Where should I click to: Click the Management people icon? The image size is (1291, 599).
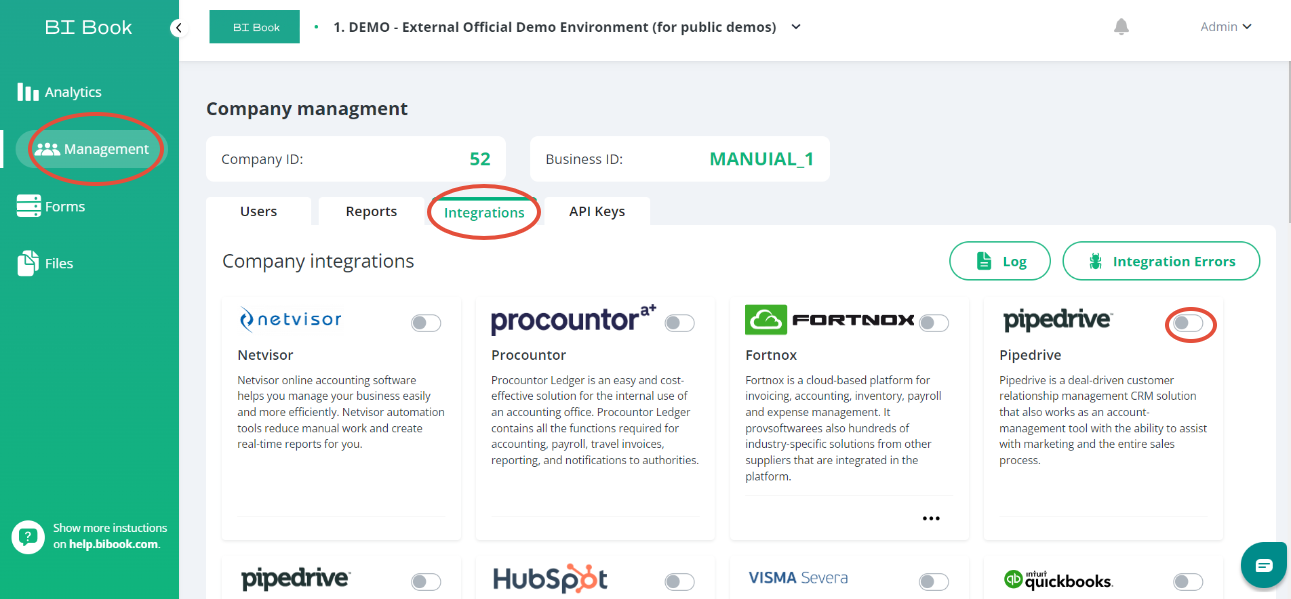(x=47, y=149)
